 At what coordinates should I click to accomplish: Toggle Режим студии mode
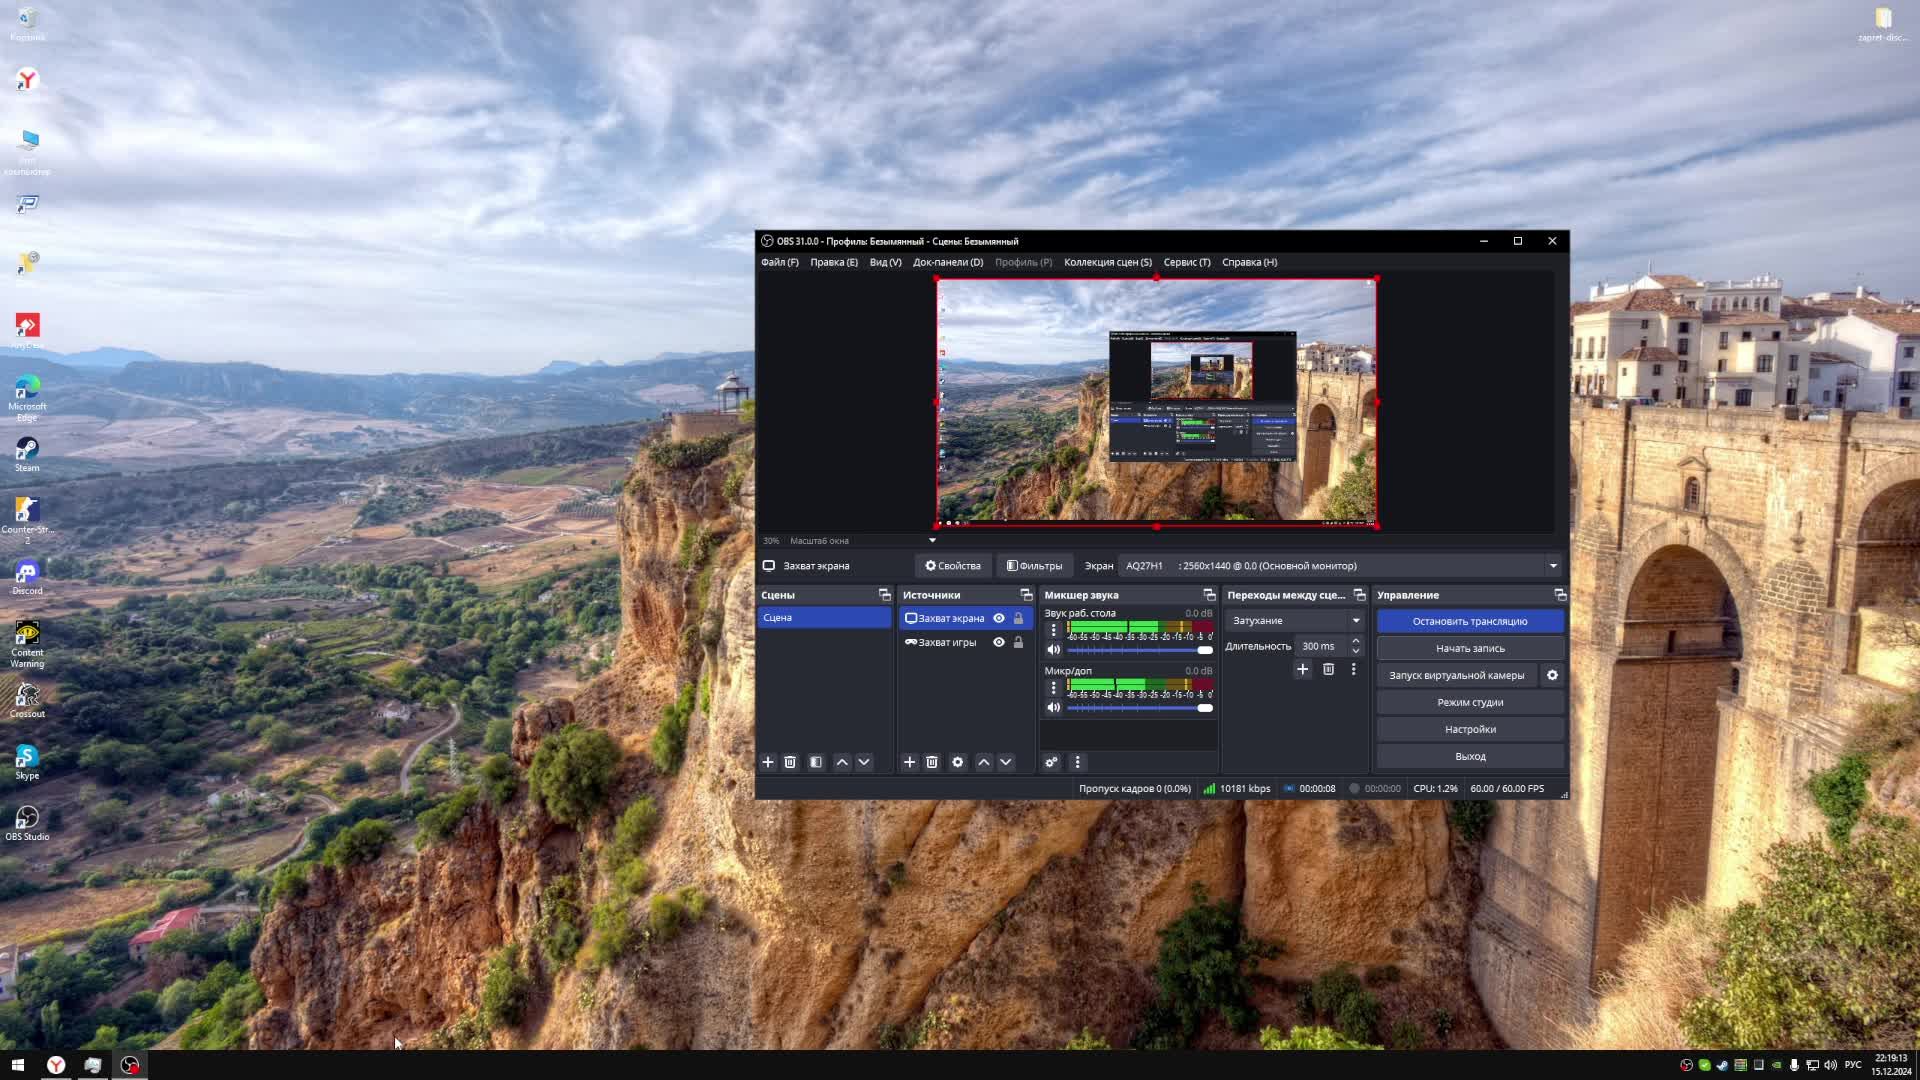point(1470,702)
